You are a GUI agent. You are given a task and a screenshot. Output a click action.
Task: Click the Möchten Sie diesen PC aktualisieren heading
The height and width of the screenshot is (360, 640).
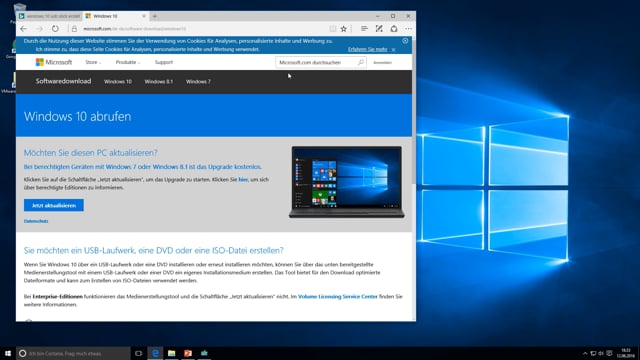click(x=90, y=152)
